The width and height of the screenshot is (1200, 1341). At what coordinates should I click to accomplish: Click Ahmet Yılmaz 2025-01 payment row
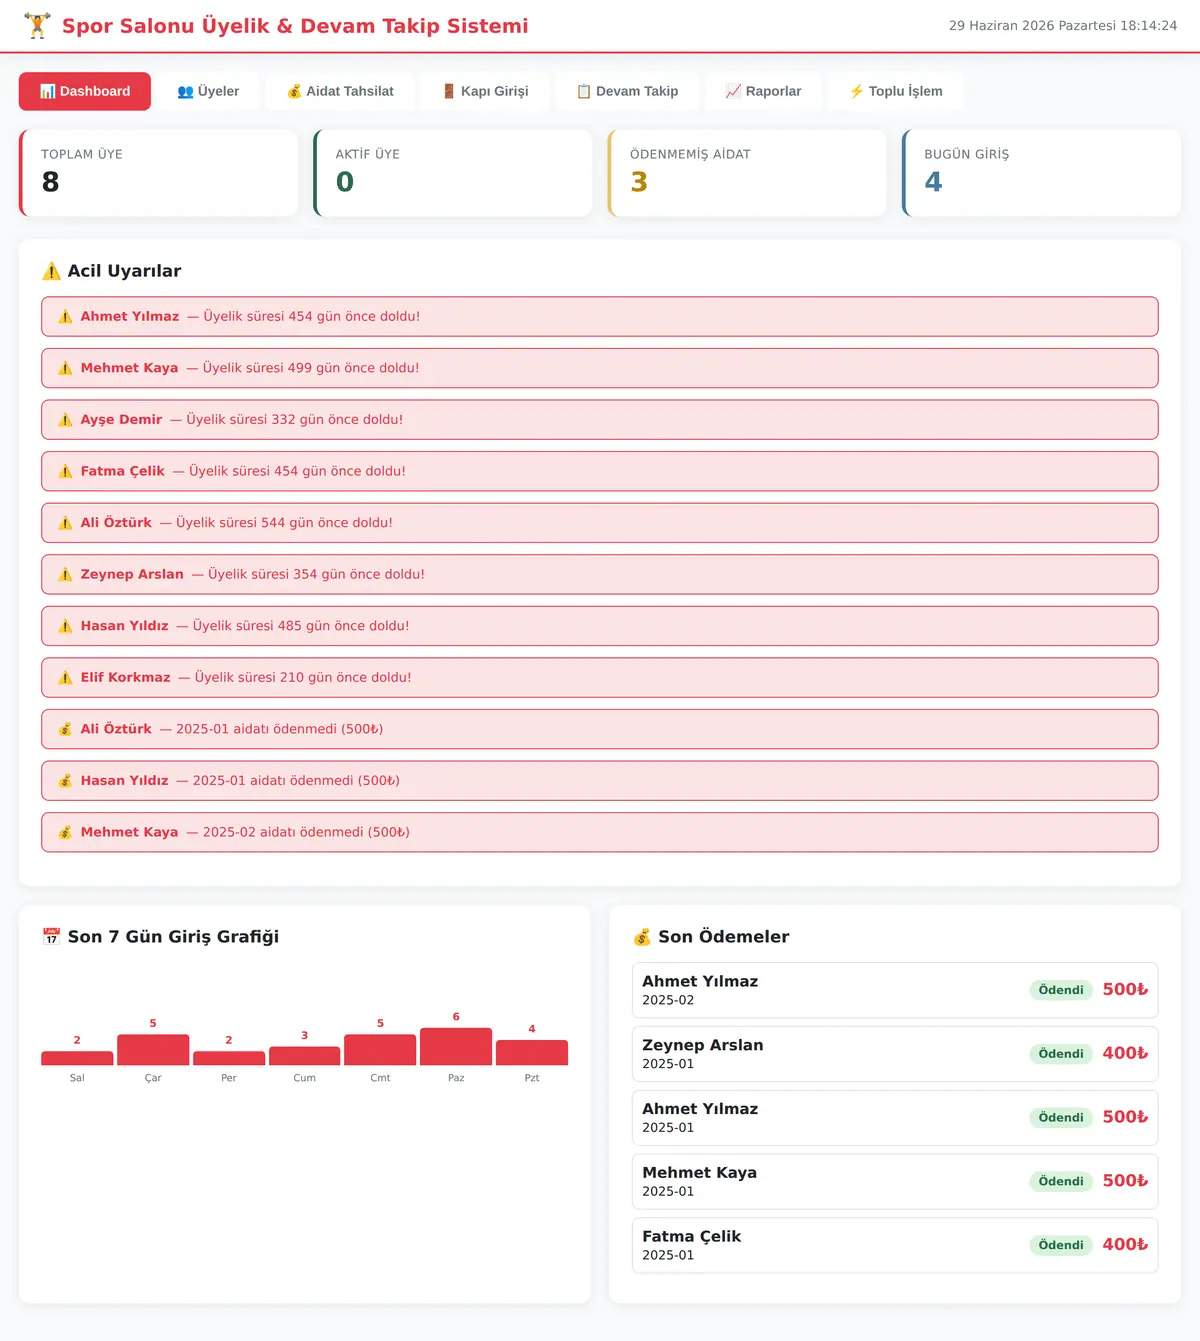tap(895, 1118)
